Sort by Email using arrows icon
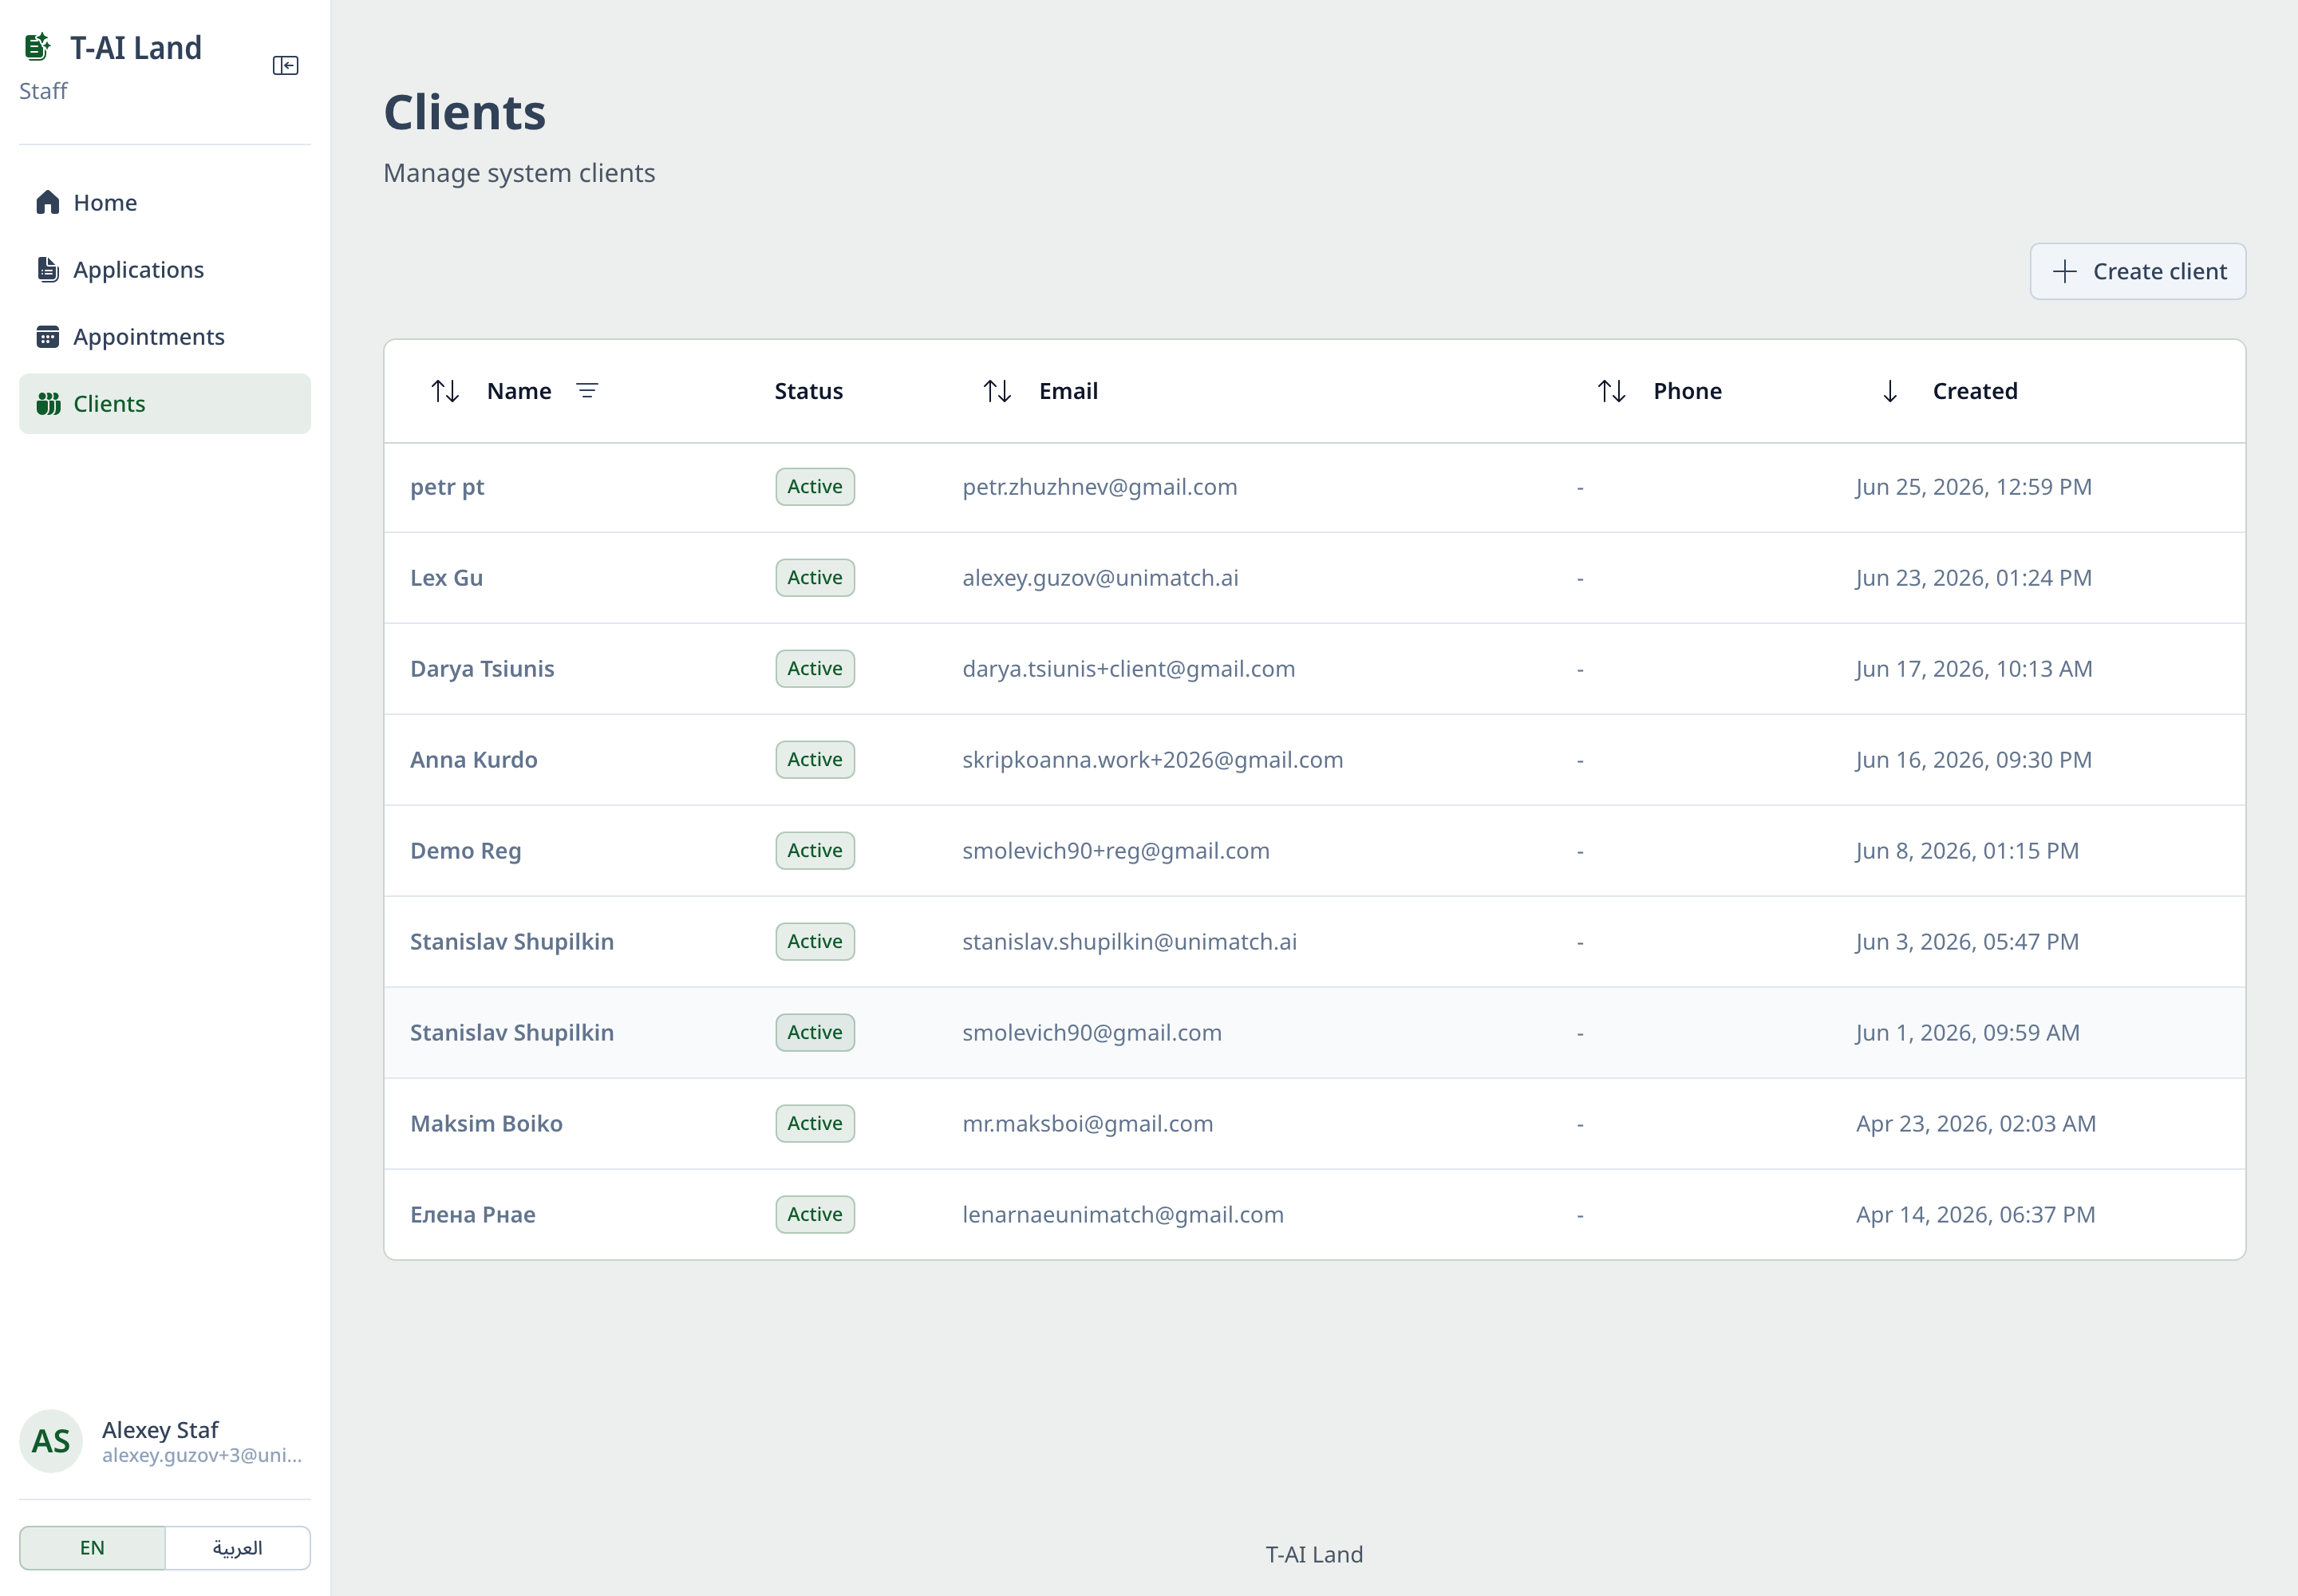Screen dimensions: 2298x1596 pos(997,391)
